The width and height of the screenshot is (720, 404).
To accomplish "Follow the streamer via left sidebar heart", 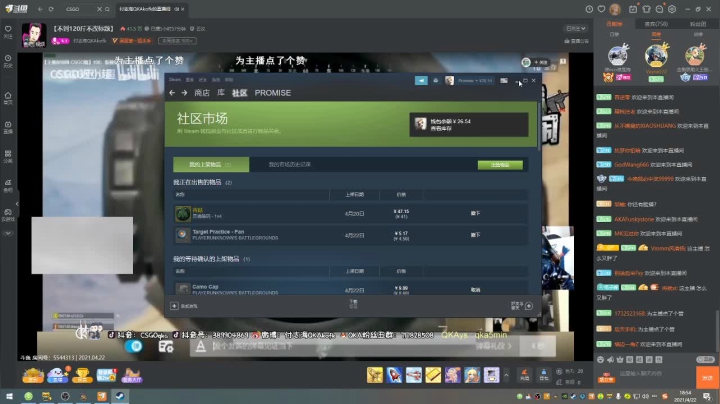I will tap(8, 32).
